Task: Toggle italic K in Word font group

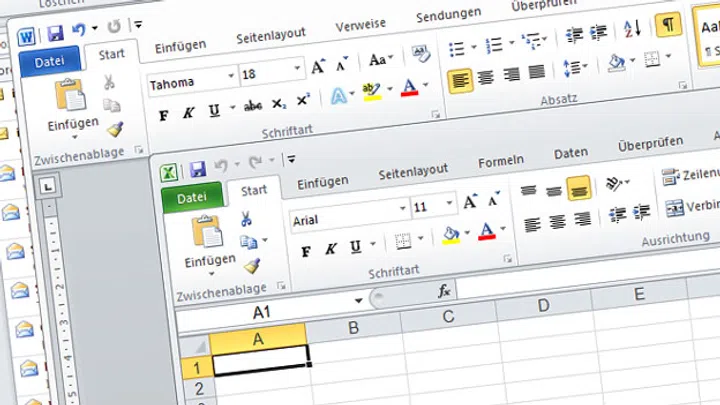Action: (188, 112)
